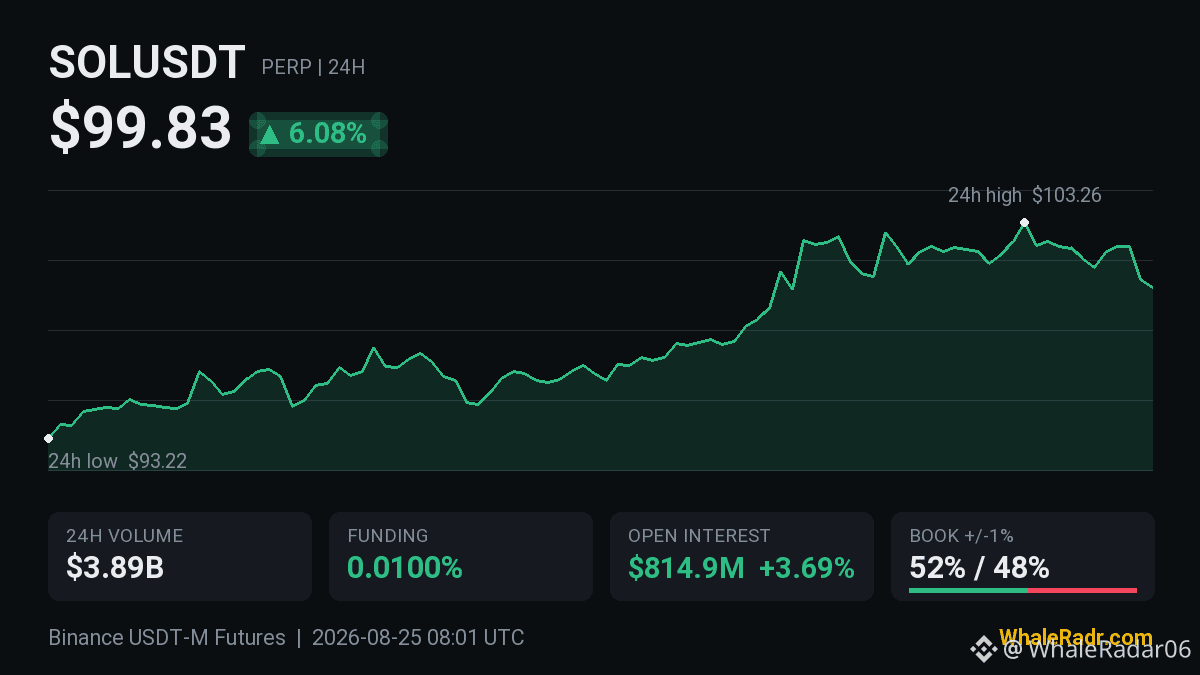The width and height of the screenshot is (1200, 675).
Task: Click the $814.9M open interest value
Action: [x=686, y=568]
